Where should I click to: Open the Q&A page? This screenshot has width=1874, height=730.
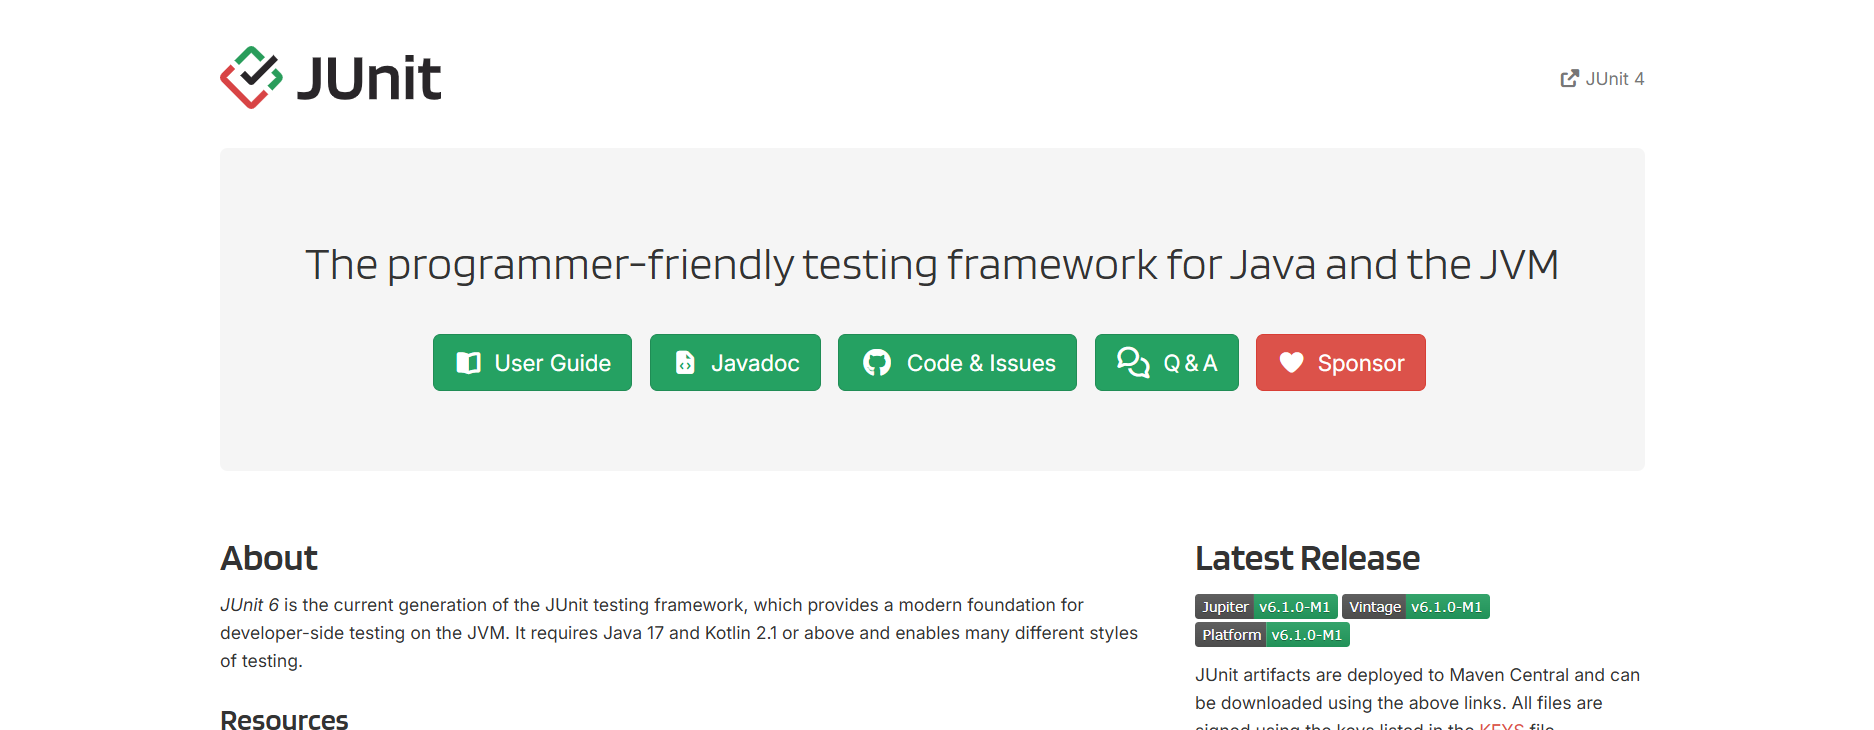pos(1190,363)
